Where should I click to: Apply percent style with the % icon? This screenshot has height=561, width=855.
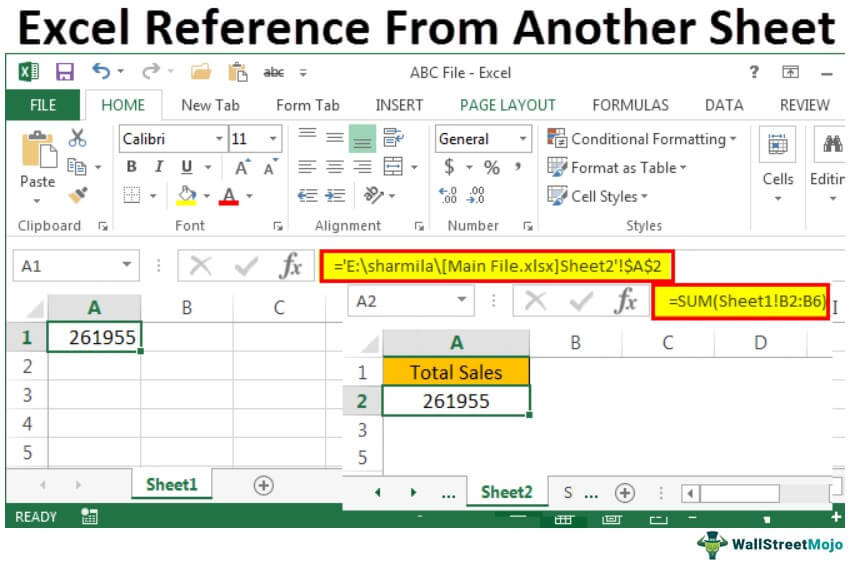(x=491, y=167)
